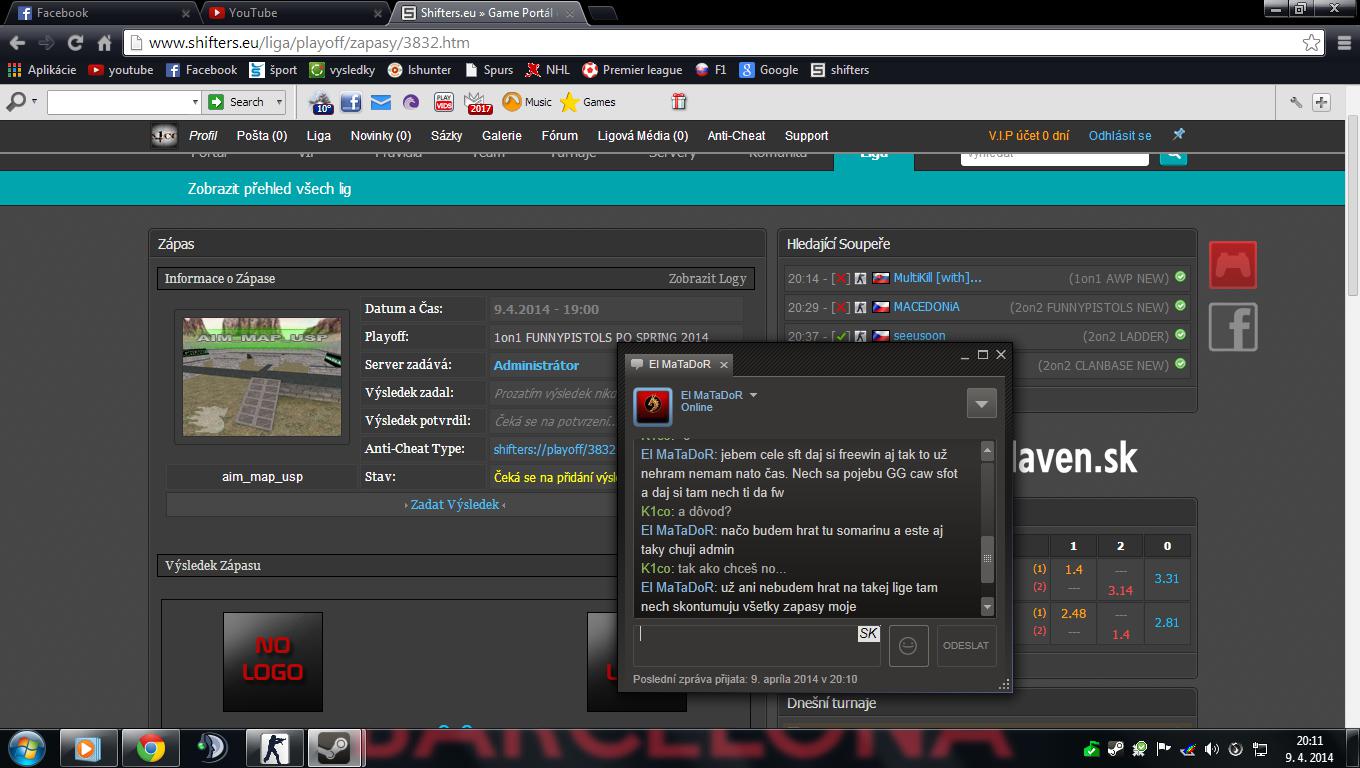Select the El MaTaDoR chat tab
1360x768 pixels.
680,364
